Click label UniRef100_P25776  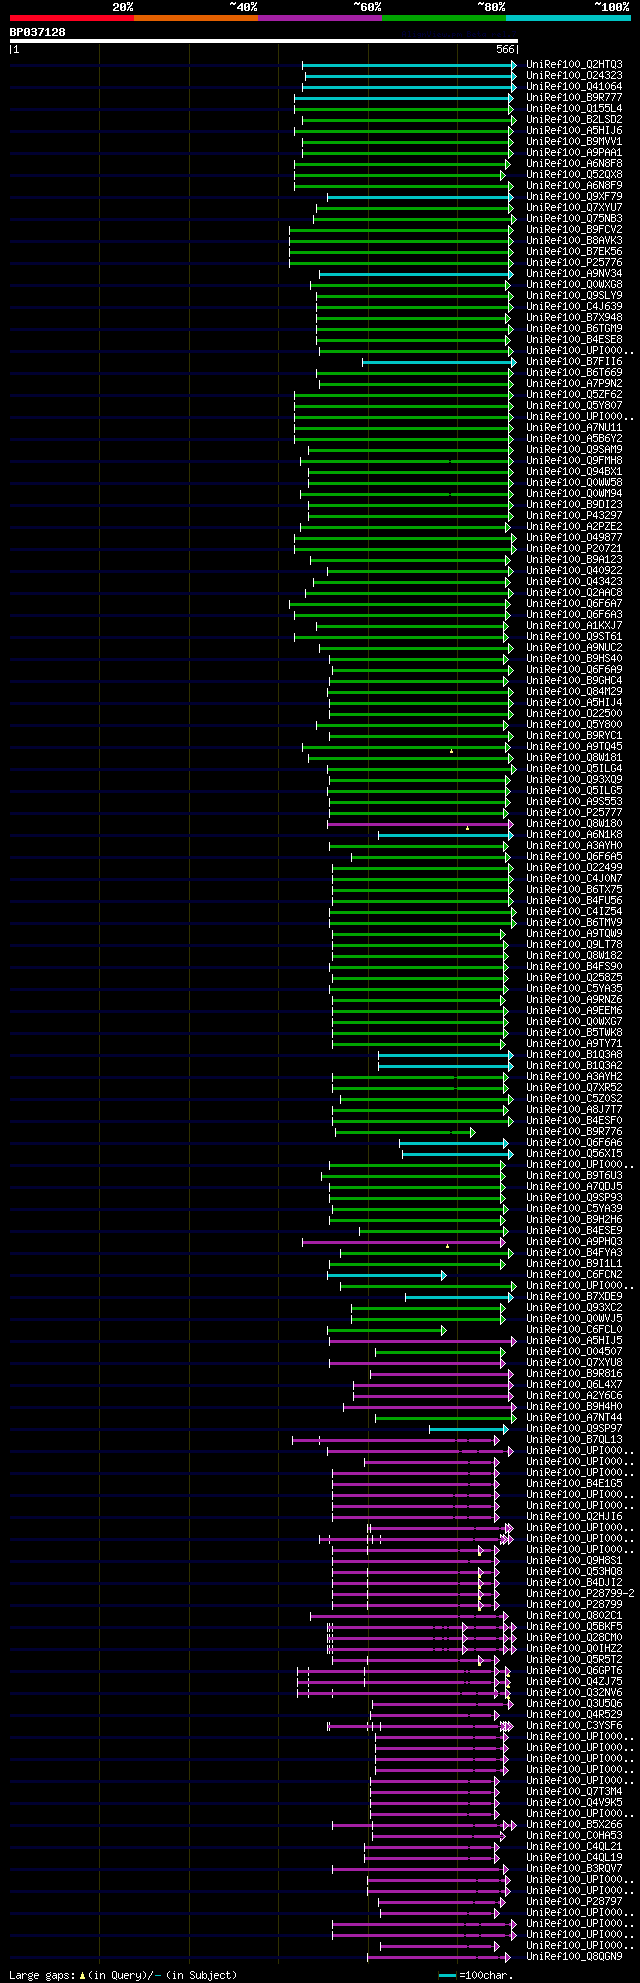(x=574, y=263)
